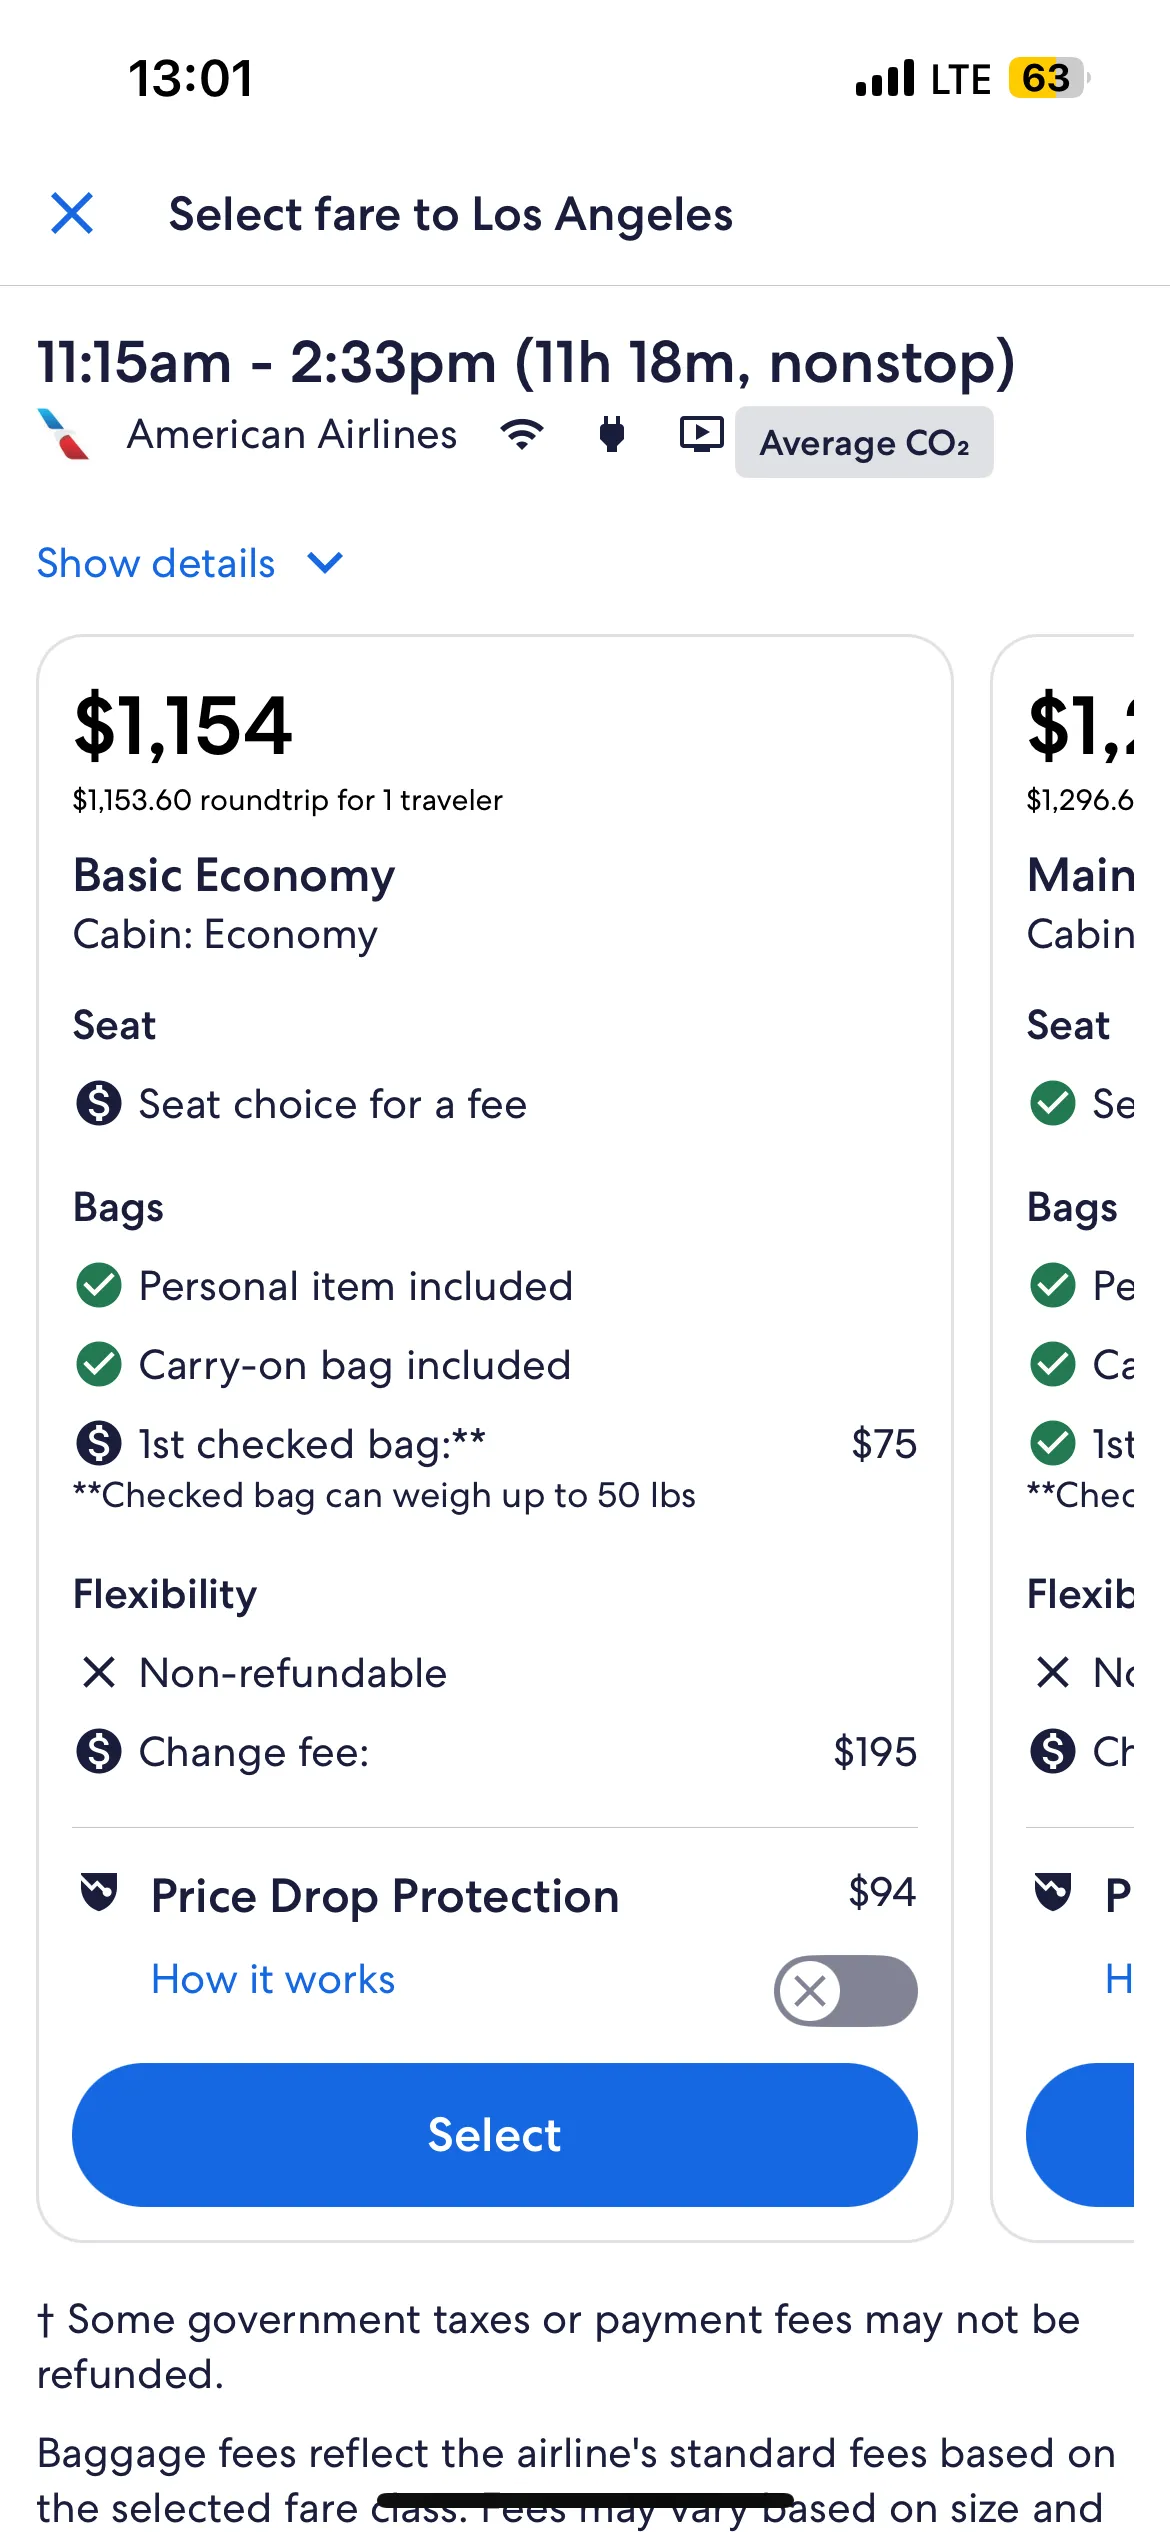
Task: Enable the Price Drop Protection toggle
Action: click(x=845, y=1991)
